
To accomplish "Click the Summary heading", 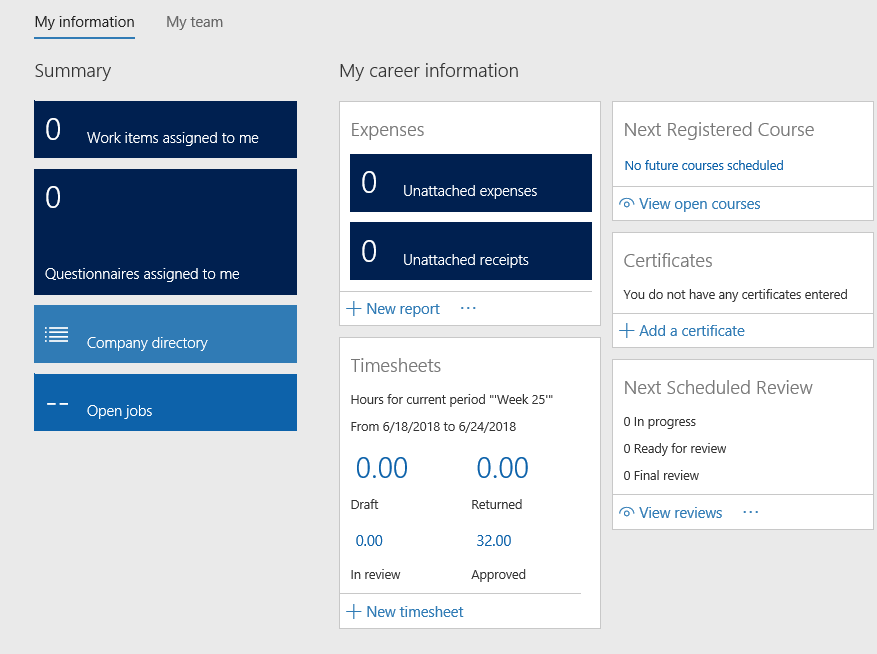I will tap(73, 71).
